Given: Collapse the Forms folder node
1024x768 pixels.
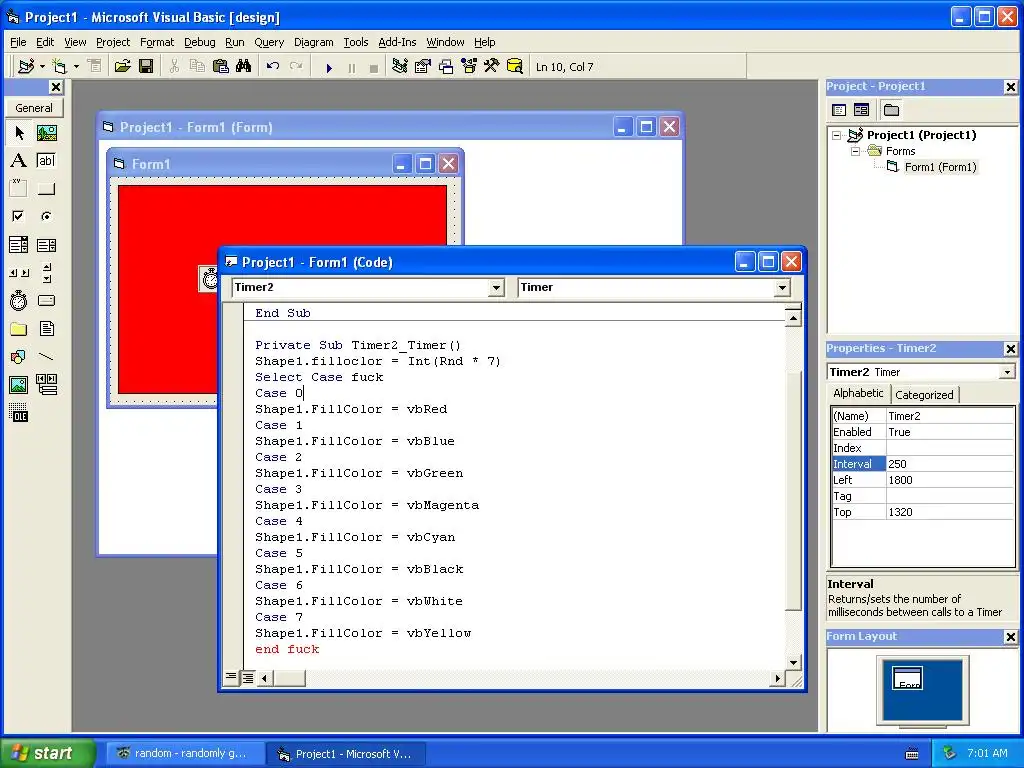Looking at the screenshot, I should [x=856, y=152].
